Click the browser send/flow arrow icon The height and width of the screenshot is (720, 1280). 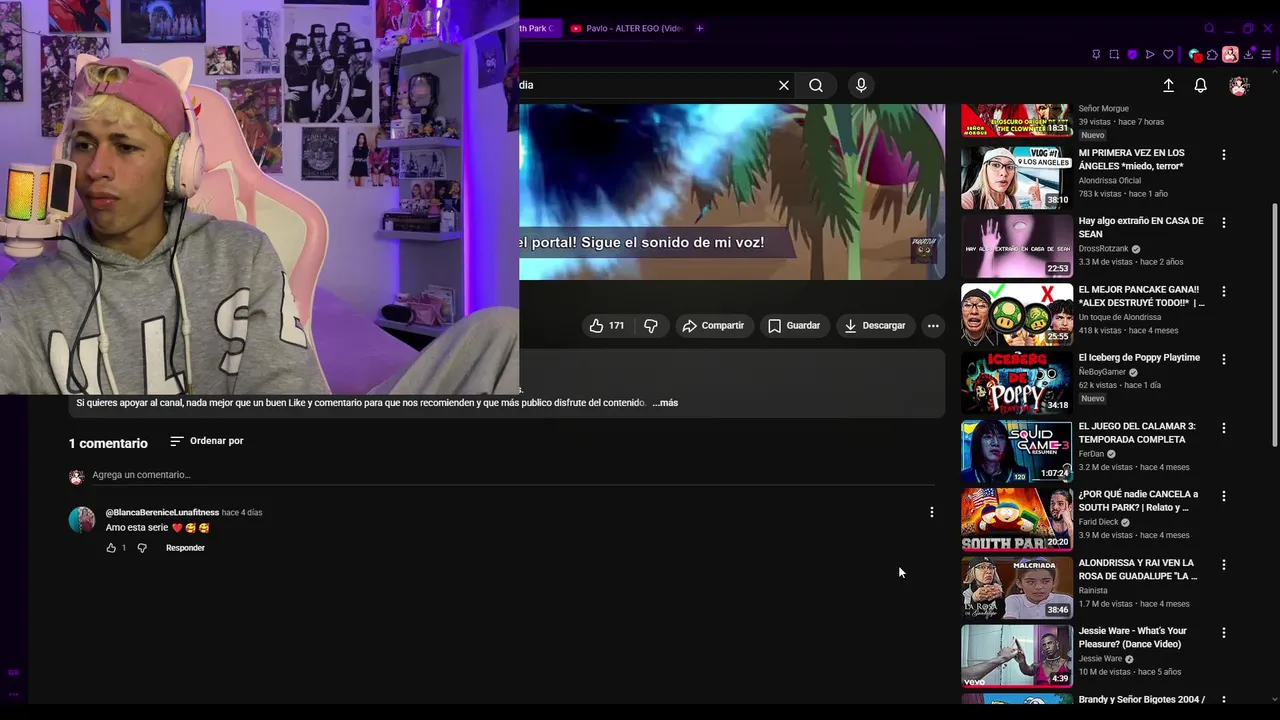pyautogui.click(x=1150, y=55)
